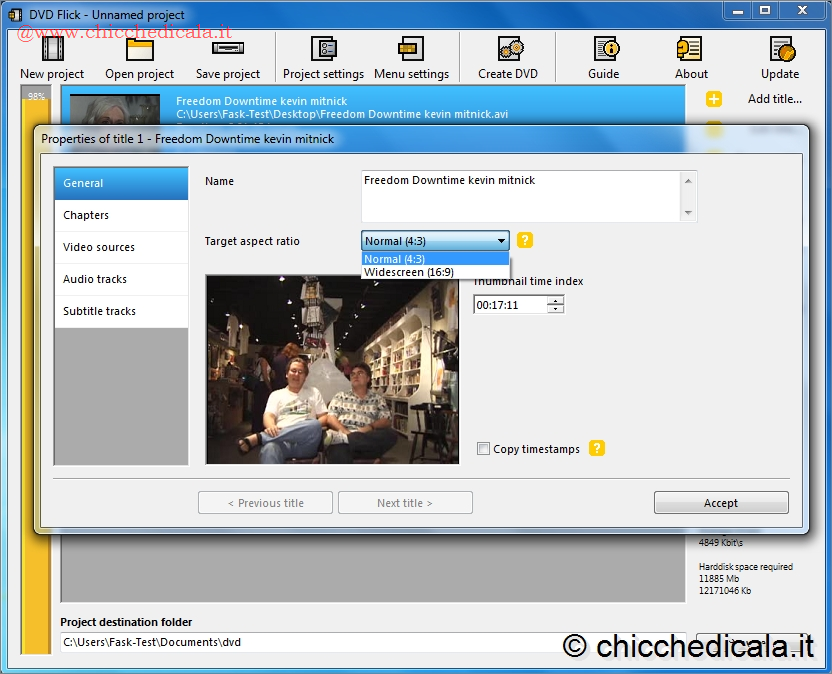832x674 pixels.
Task: Open the Video sources tab
Action: (x=121, y=247)
